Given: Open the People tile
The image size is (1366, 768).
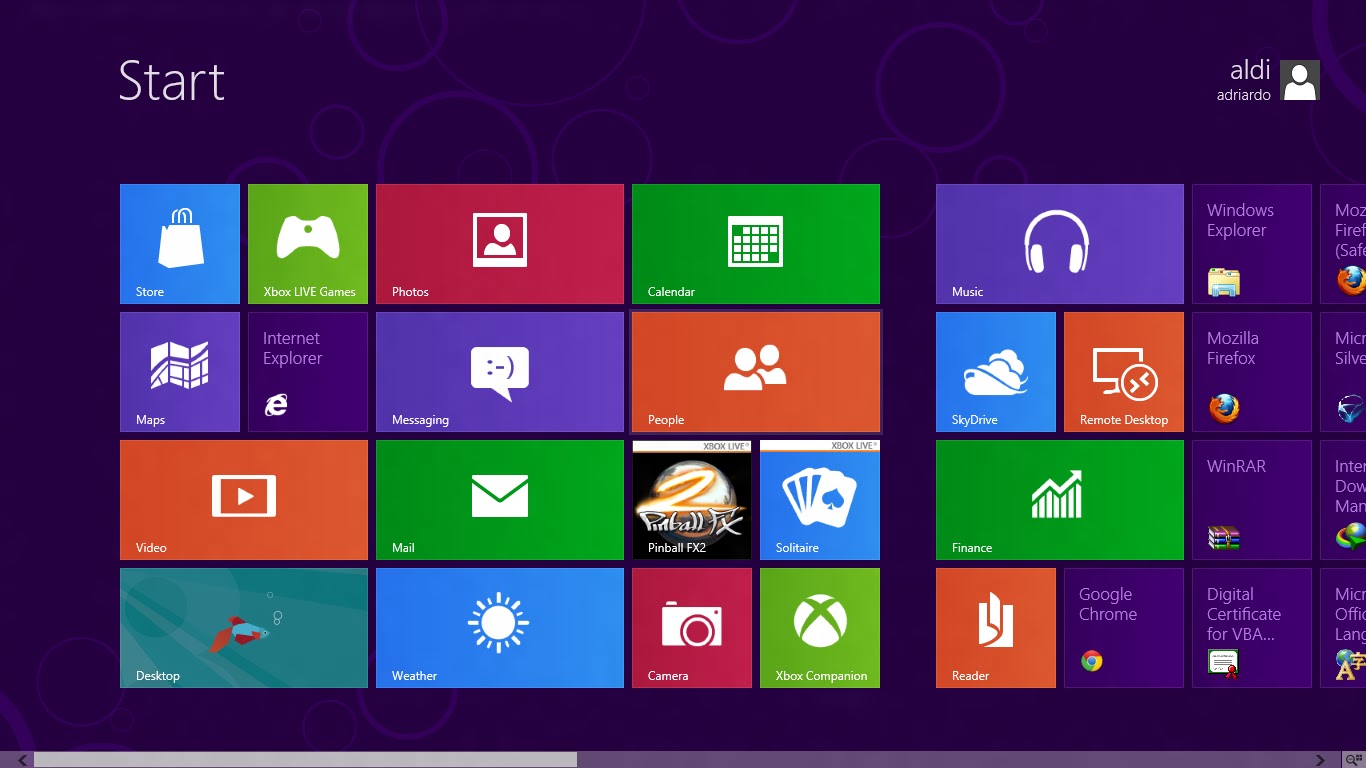Looking at the screenshot, I should coord(755,371).
